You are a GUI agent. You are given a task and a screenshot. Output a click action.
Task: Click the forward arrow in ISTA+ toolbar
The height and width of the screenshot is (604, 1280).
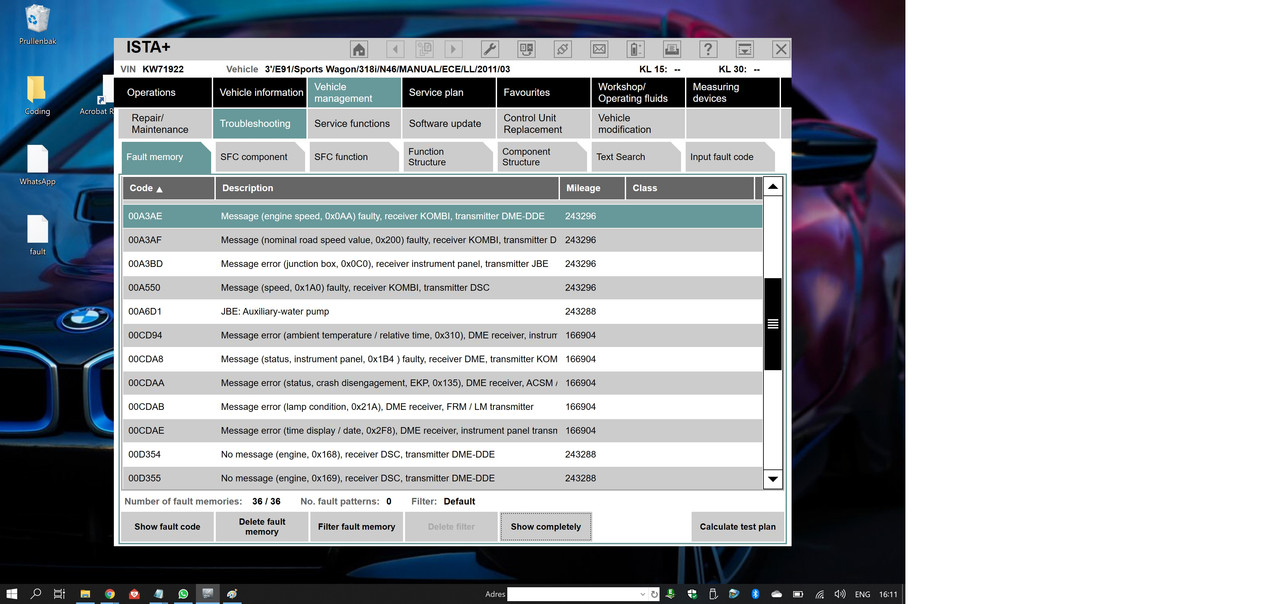coord(453,49)
